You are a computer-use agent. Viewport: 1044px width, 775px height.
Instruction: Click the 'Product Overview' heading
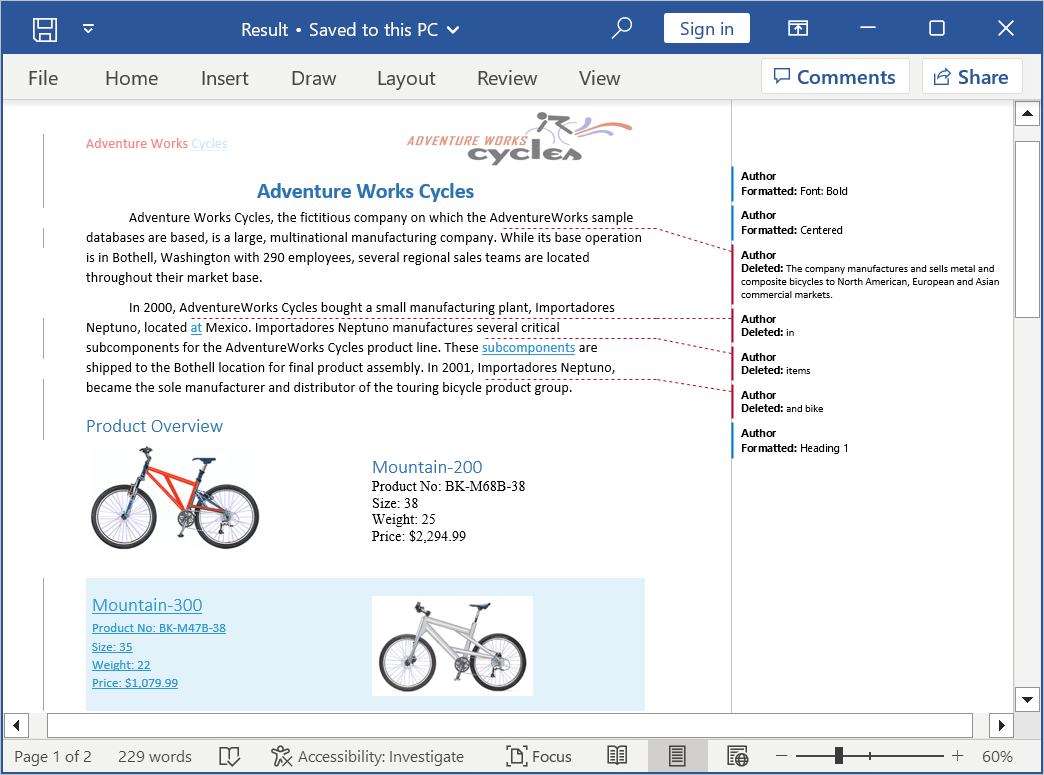point(154,426)
